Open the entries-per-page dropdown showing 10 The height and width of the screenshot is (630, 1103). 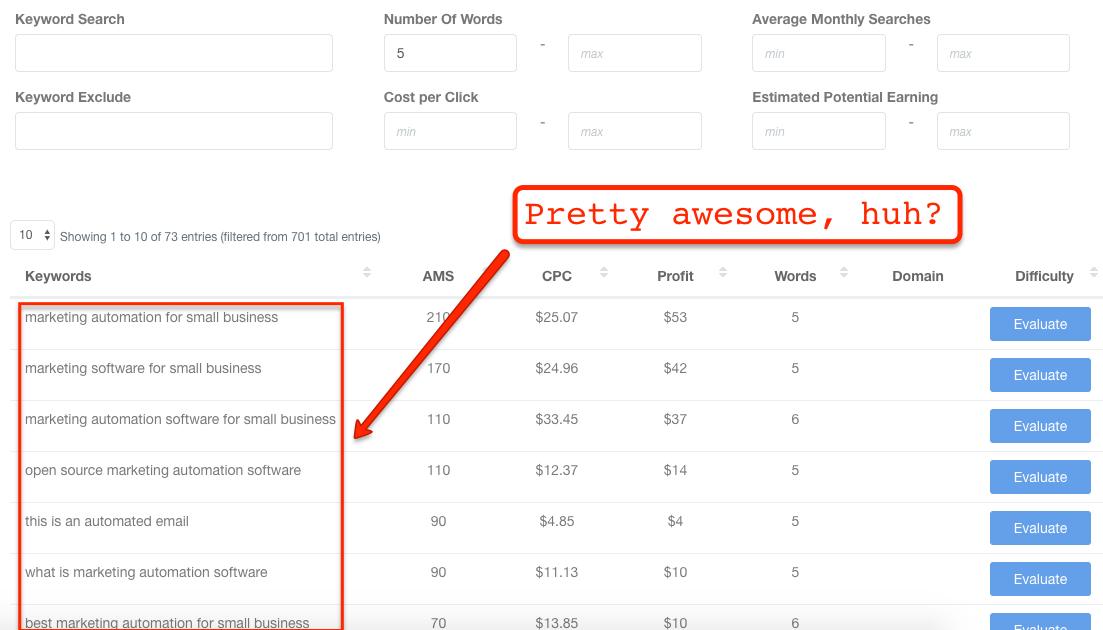32,235
